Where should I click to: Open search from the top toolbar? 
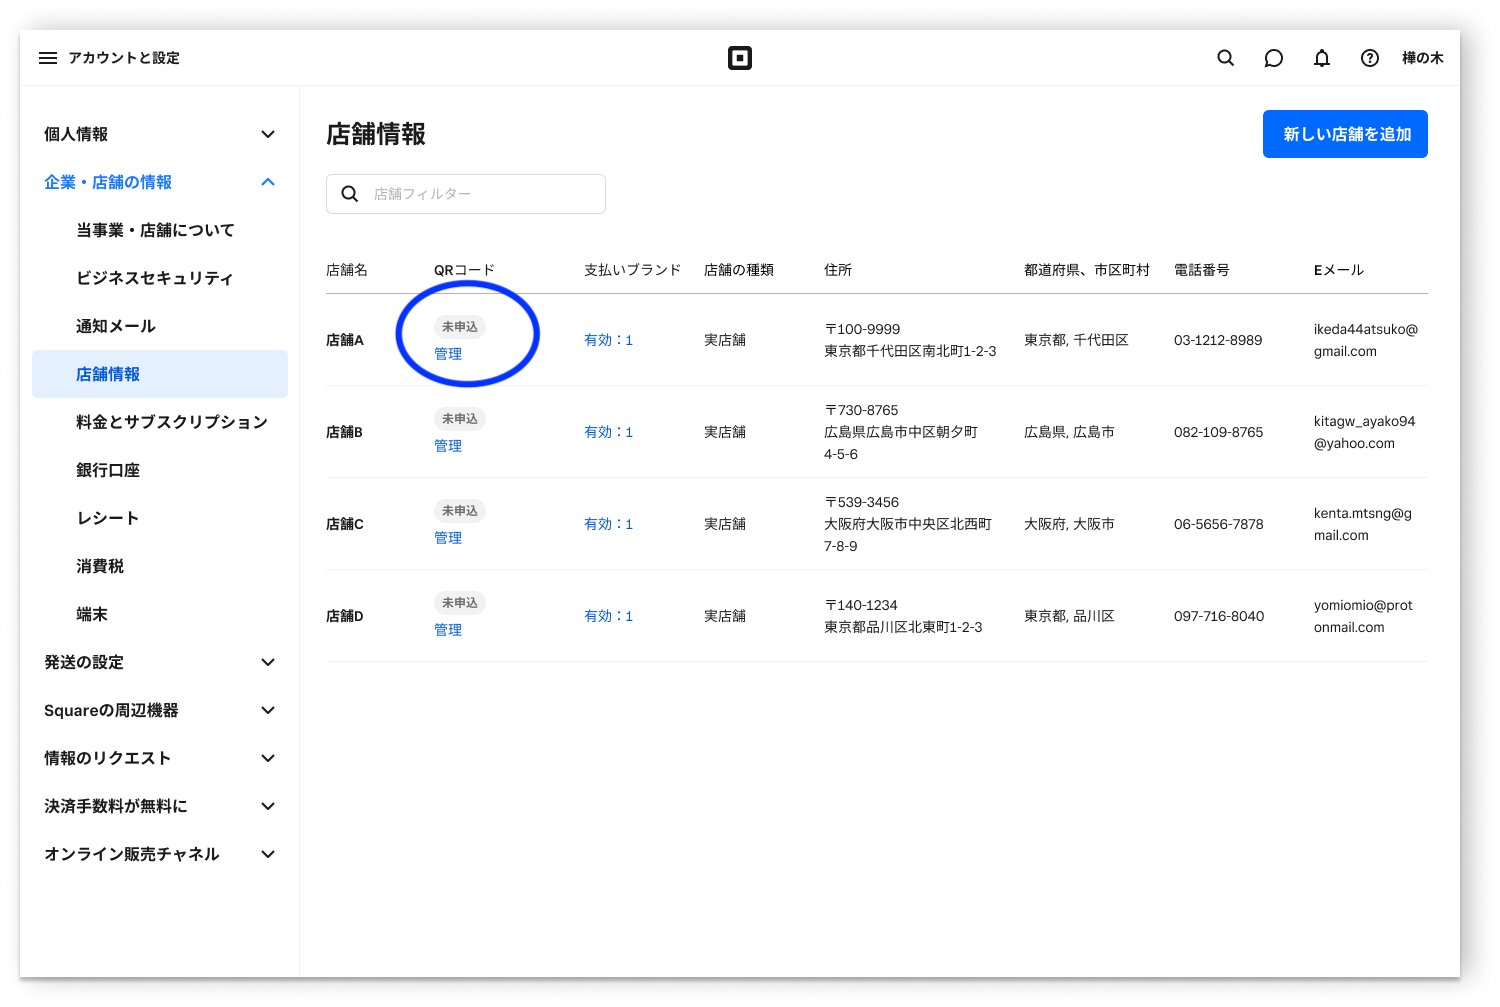tap(1225, 58)
